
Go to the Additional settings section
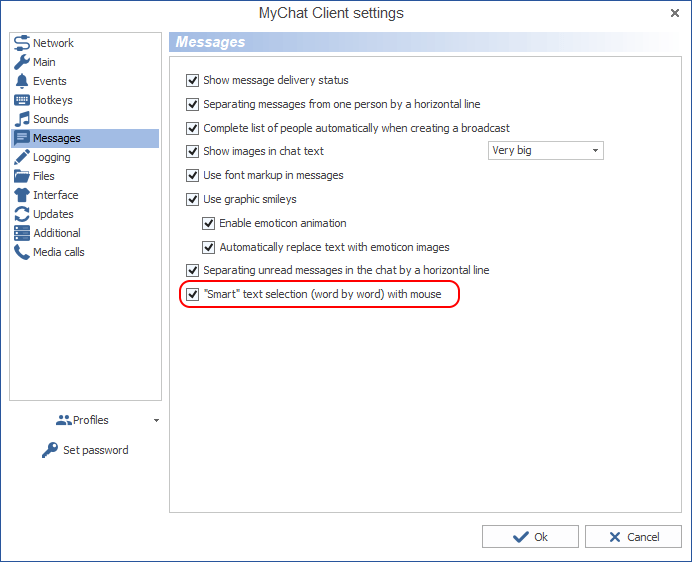[x=56, y=233]
